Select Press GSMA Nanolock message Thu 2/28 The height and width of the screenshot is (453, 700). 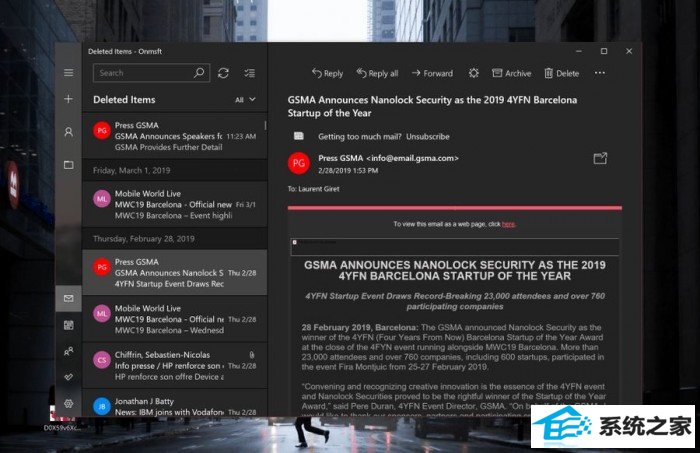point(175,272)
